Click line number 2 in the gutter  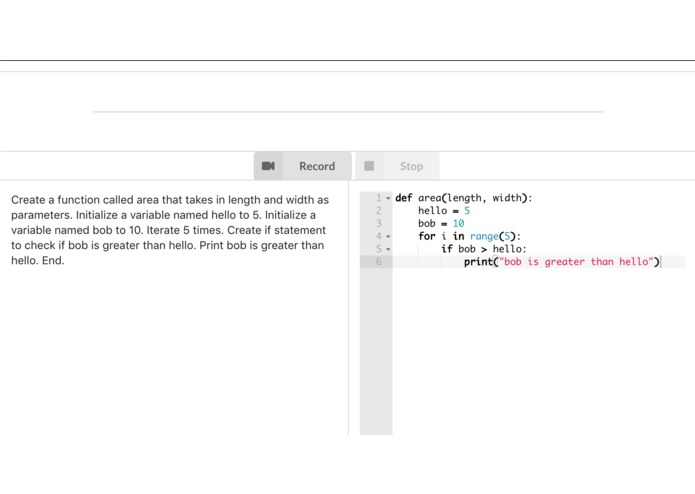(379, 210)
